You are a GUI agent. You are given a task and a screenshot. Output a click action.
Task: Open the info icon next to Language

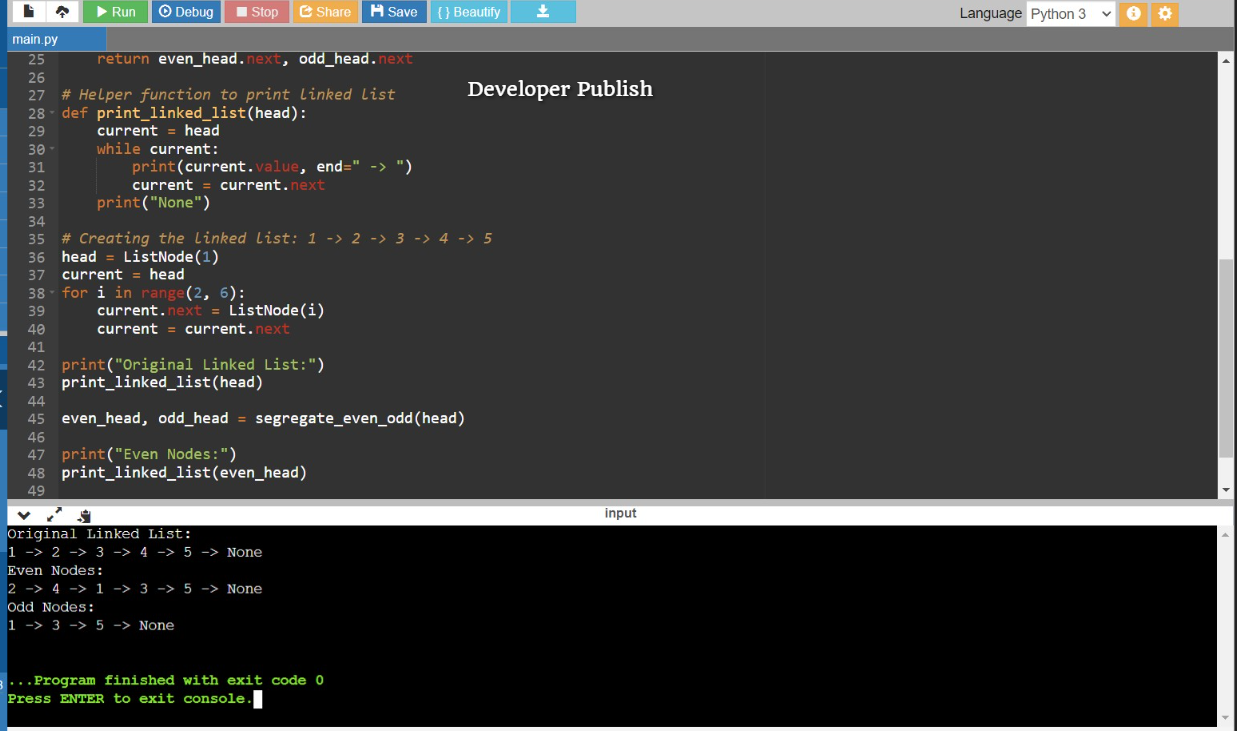[x=1133, y=14]
